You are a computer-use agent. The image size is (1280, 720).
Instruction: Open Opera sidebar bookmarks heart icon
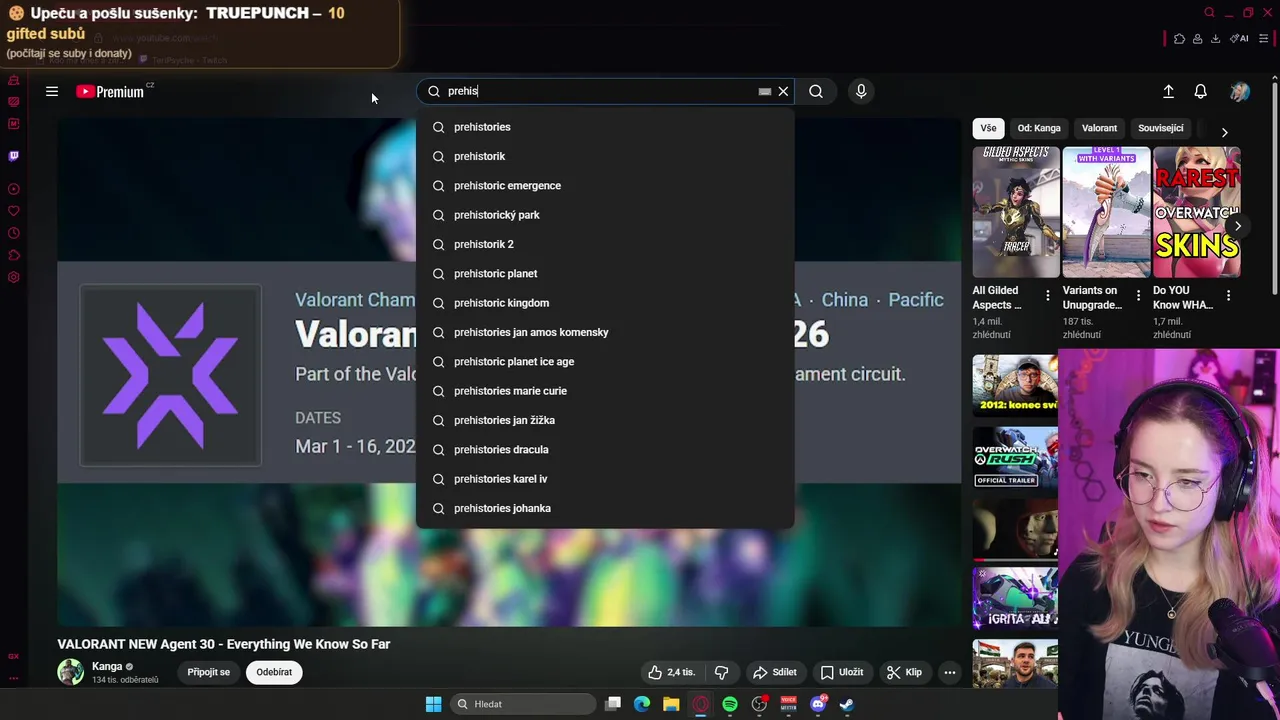click(x=13, y=211)
